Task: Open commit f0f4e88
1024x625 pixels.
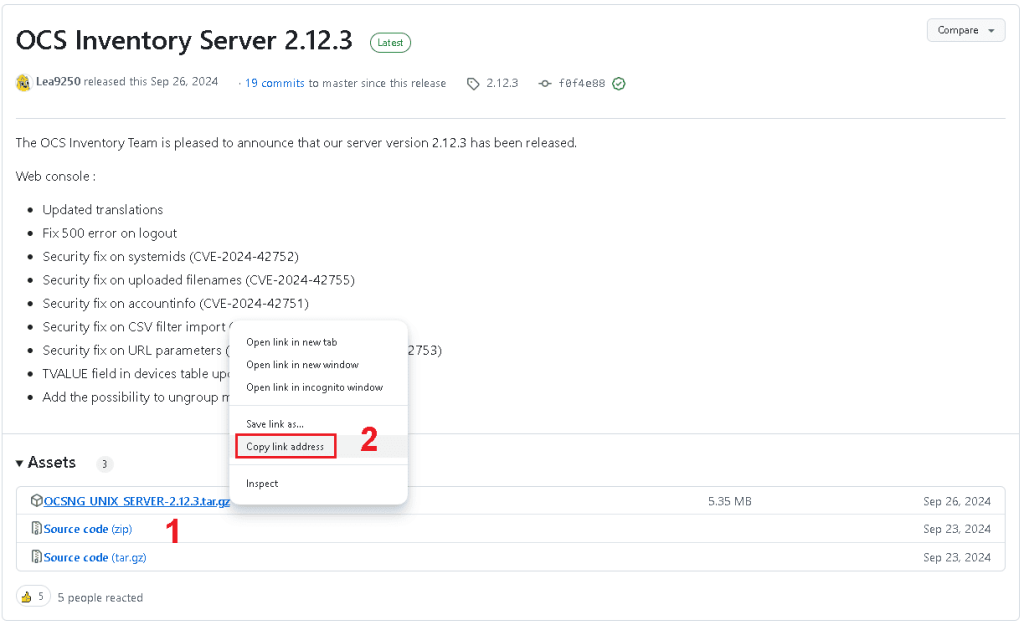Action: pyautogui.click(x=581, y=84)
